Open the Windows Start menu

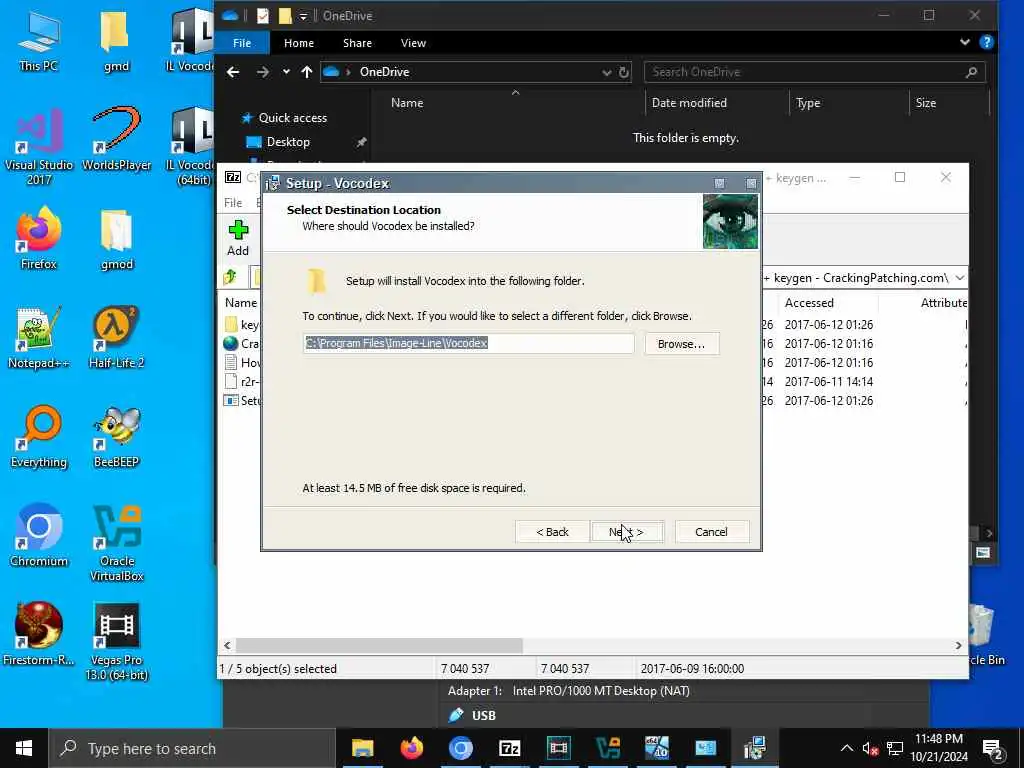click(x=24, y=748)
